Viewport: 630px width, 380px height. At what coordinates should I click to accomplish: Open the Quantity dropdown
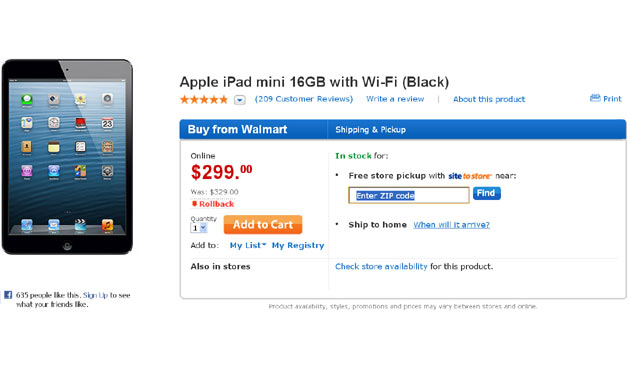coord(198,228)
